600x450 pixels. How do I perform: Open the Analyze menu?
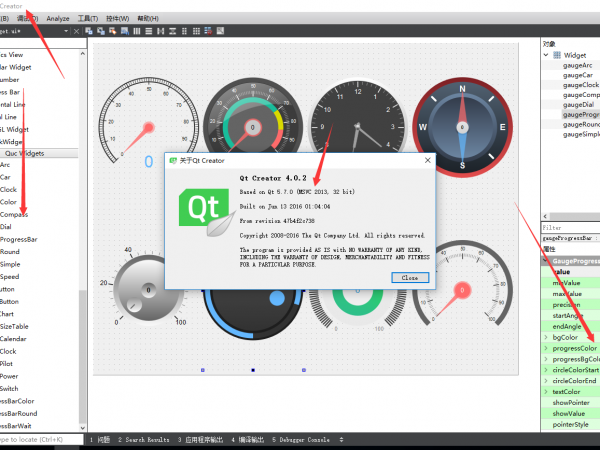click(58, 18)
